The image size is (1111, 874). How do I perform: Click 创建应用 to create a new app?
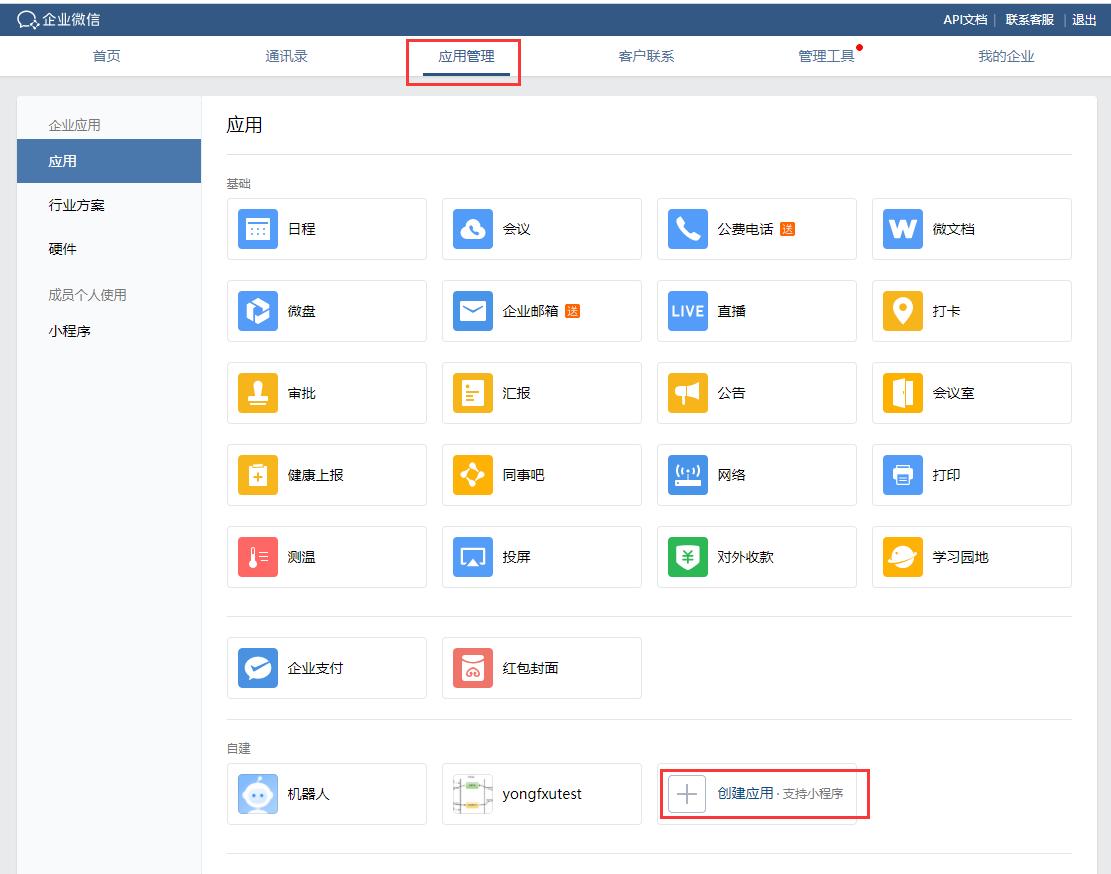point(764,793)
